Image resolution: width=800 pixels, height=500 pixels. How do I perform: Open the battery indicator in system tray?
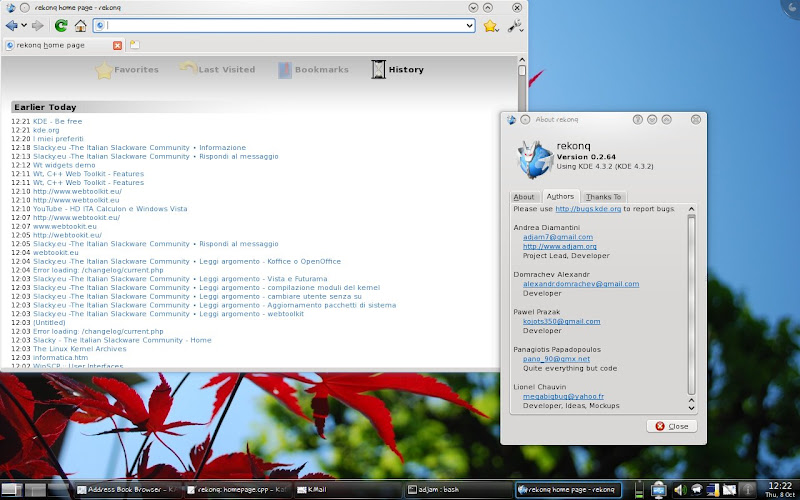(x=639, y=490)
